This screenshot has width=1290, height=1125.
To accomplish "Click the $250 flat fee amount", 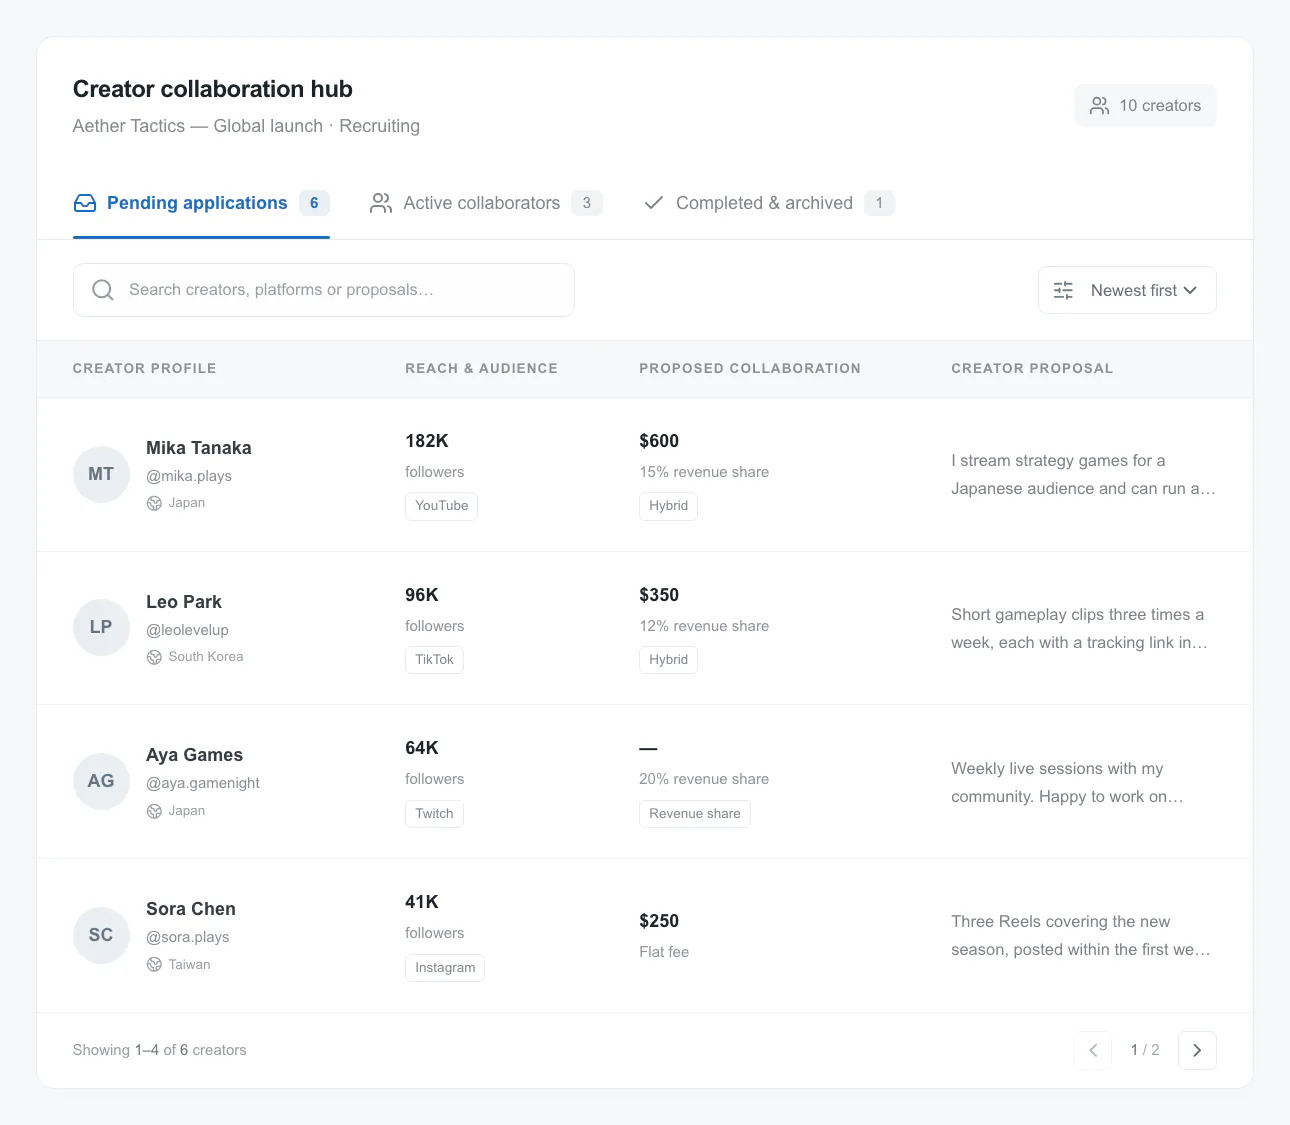I will point(659,921).
